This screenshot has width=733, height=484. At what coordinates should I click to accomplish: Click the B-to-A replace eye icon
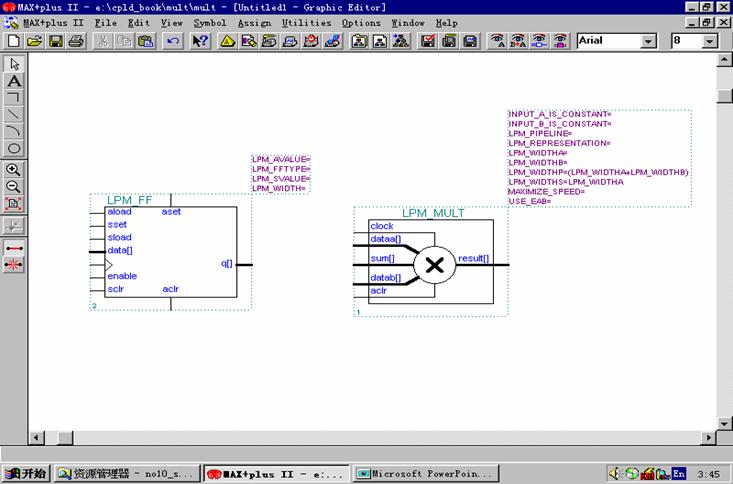point(518,41)
